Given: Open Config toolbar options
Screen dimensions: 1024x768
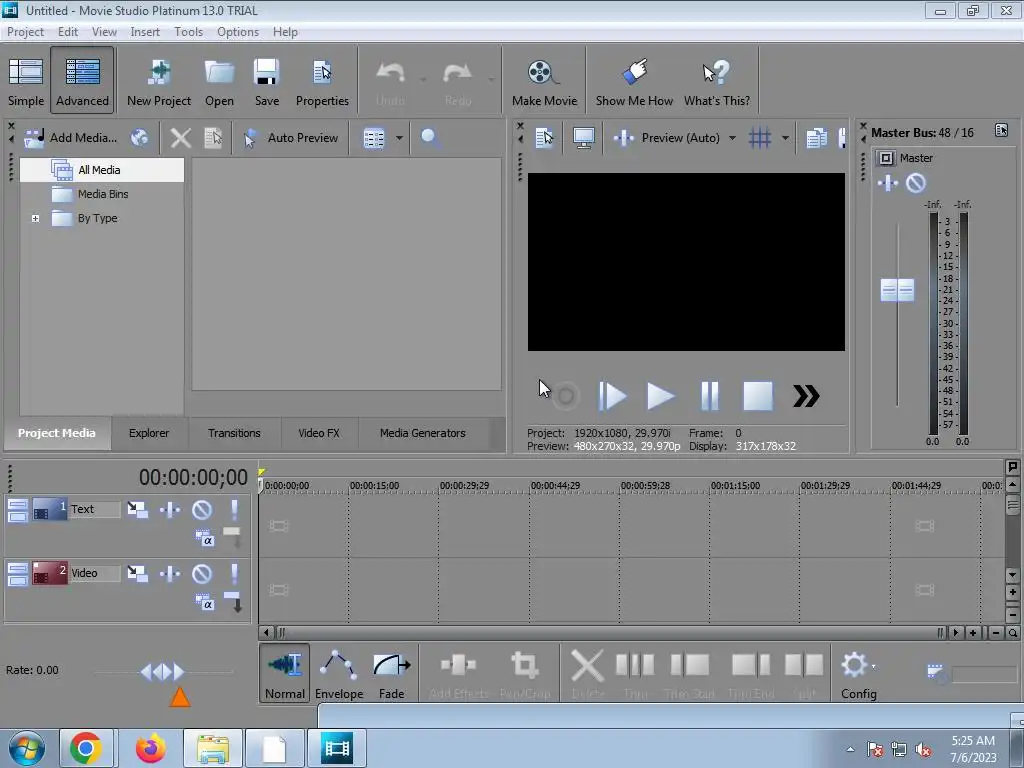Looking at the screenshot, I should (859, 673).
